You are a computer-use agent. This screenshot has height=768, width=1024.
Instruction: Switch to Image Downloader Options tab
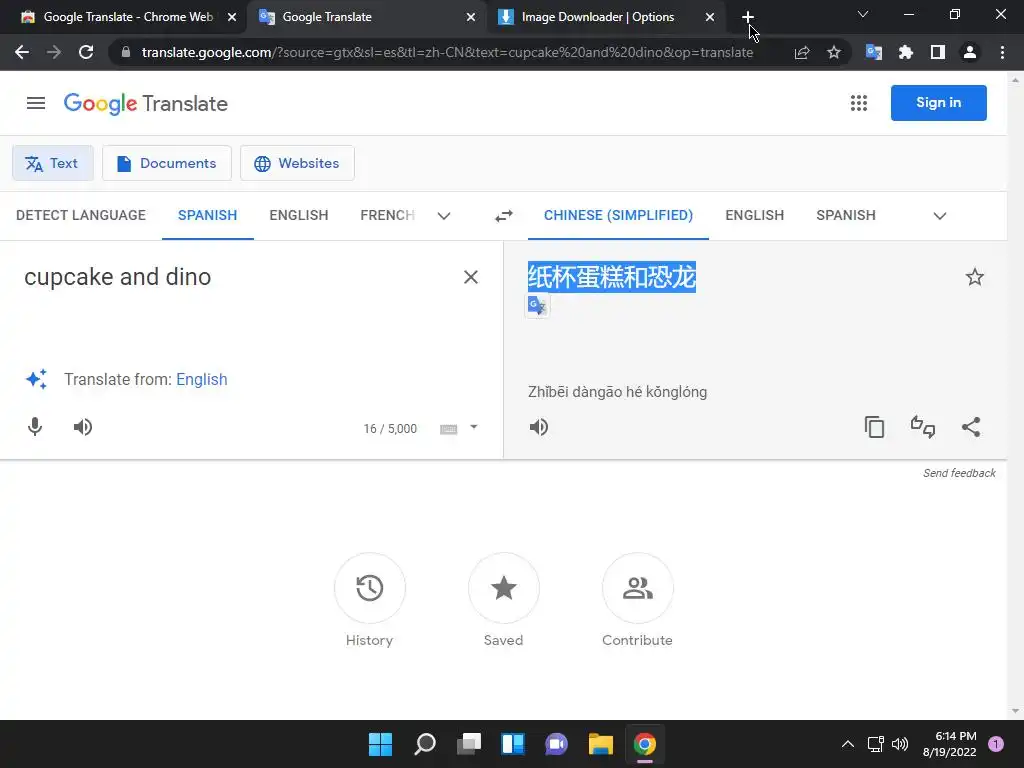pyautogui.click(x=598, y=17)
